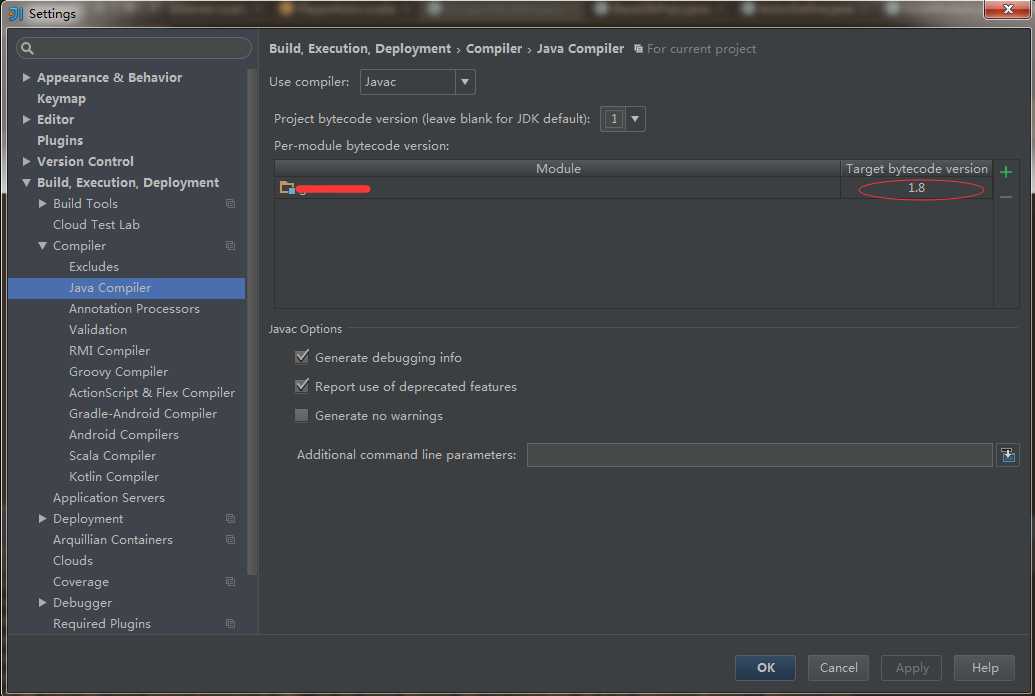Viewport: 1035px width, 696px height.
Task: Close the Settings window
Action: [1007, 9]
